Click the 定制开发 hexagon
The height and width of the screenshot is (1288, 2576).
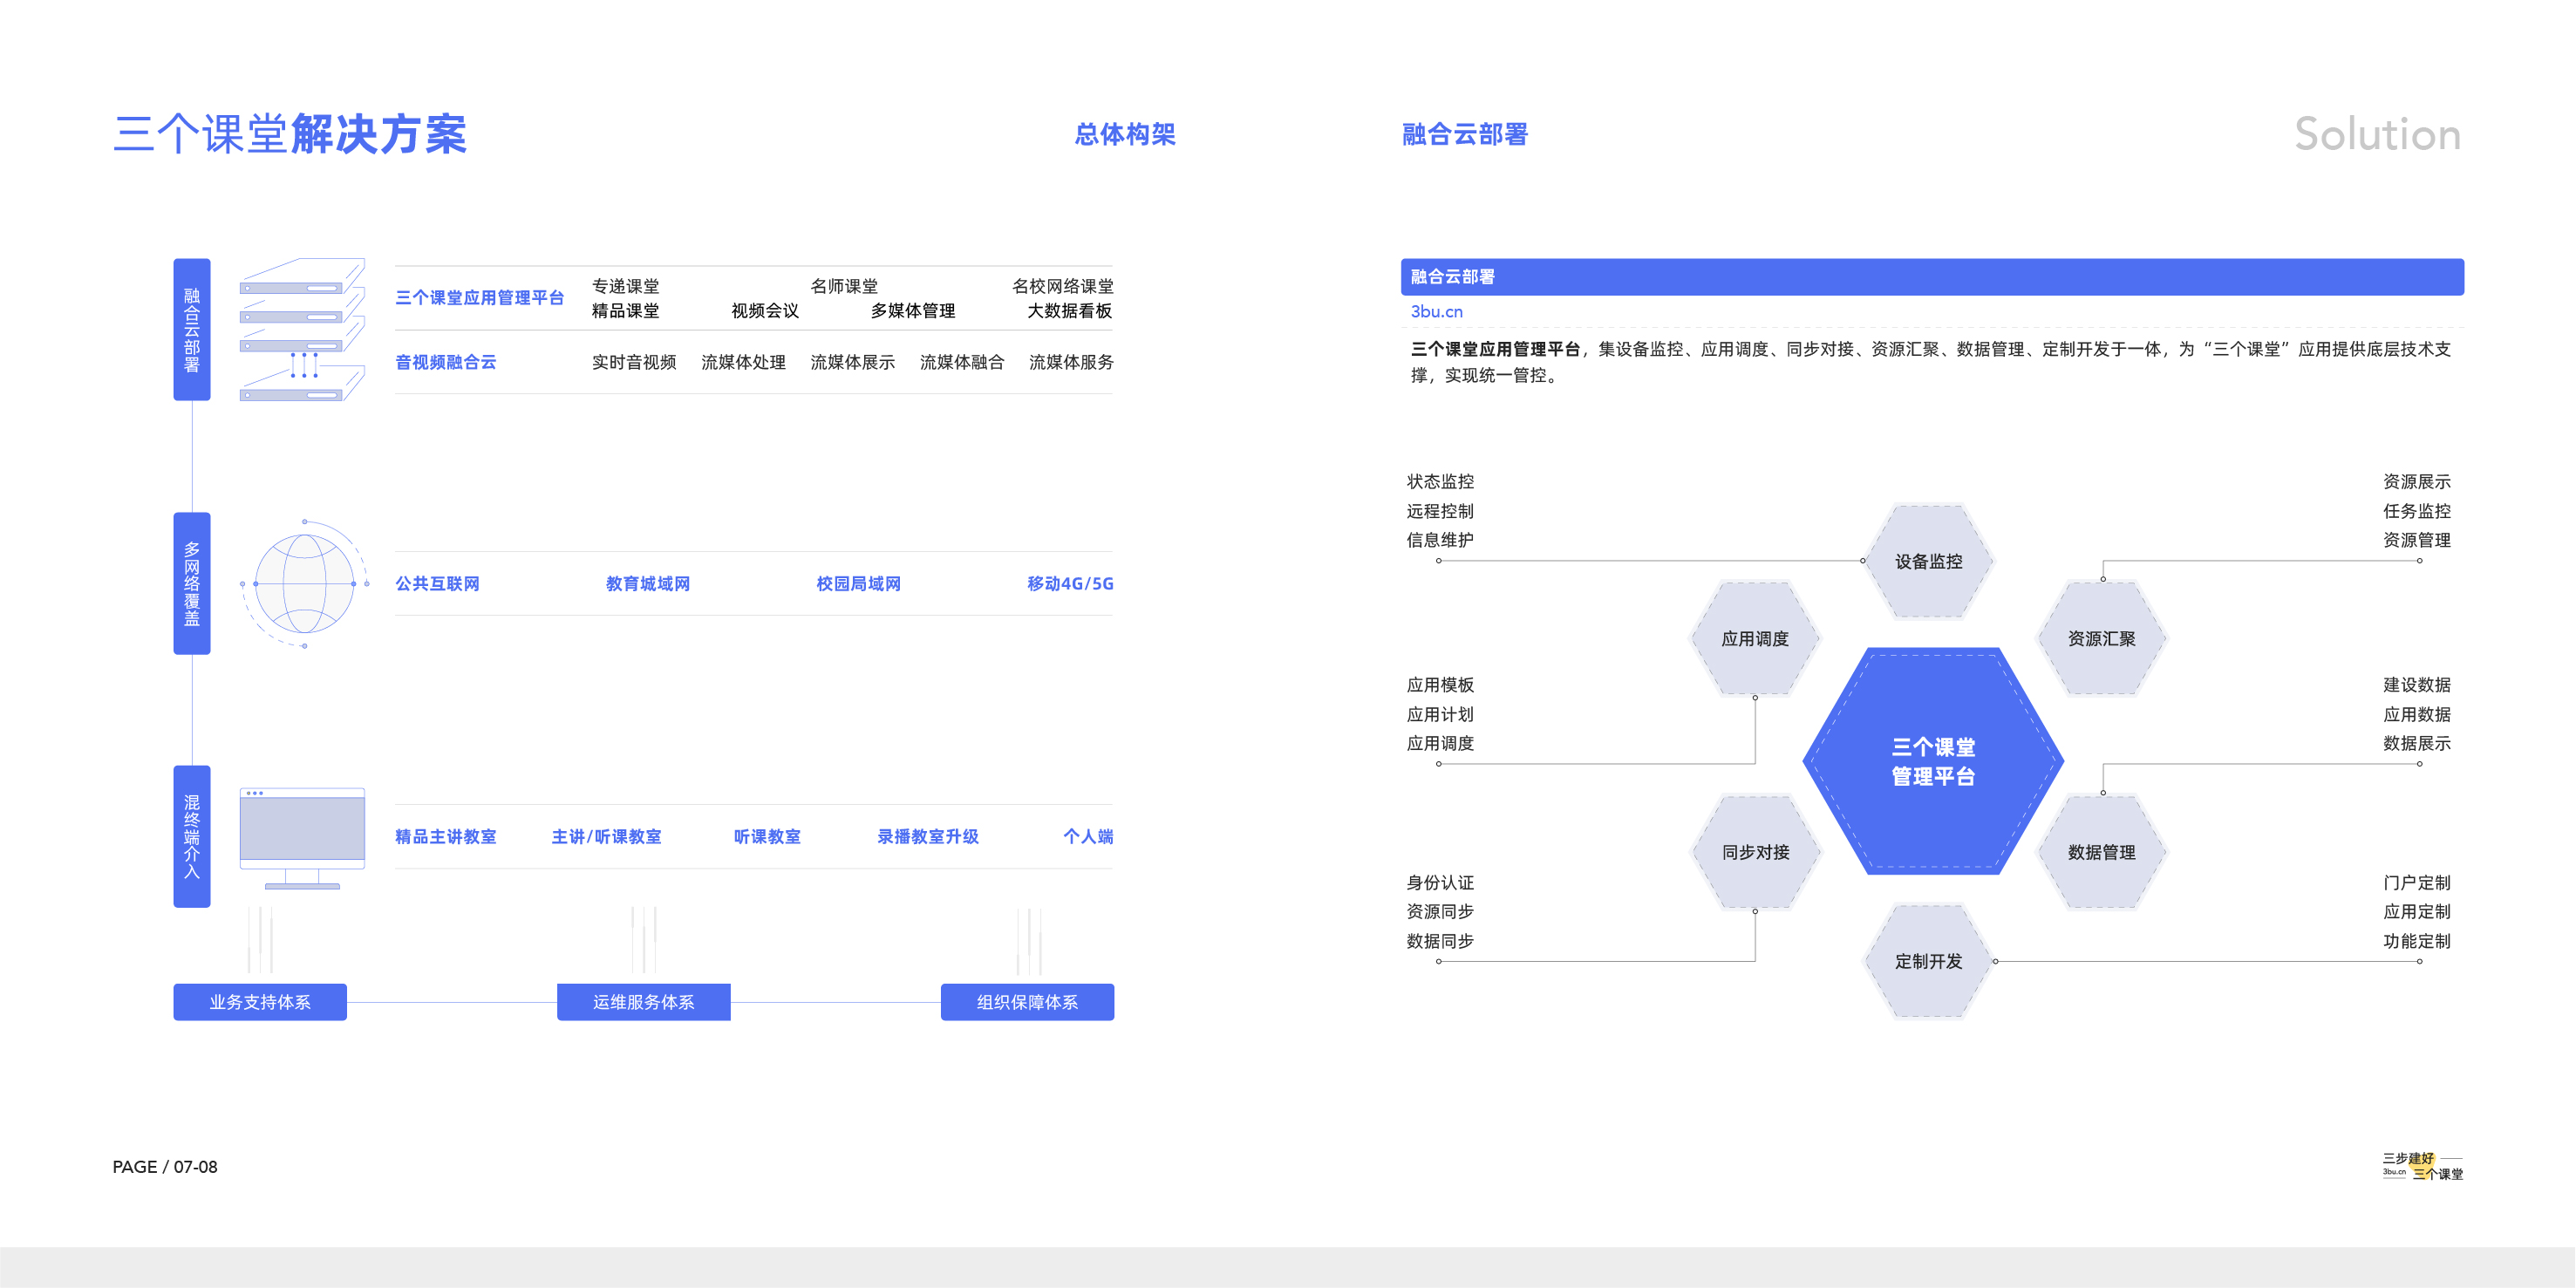pos(1928,961)
